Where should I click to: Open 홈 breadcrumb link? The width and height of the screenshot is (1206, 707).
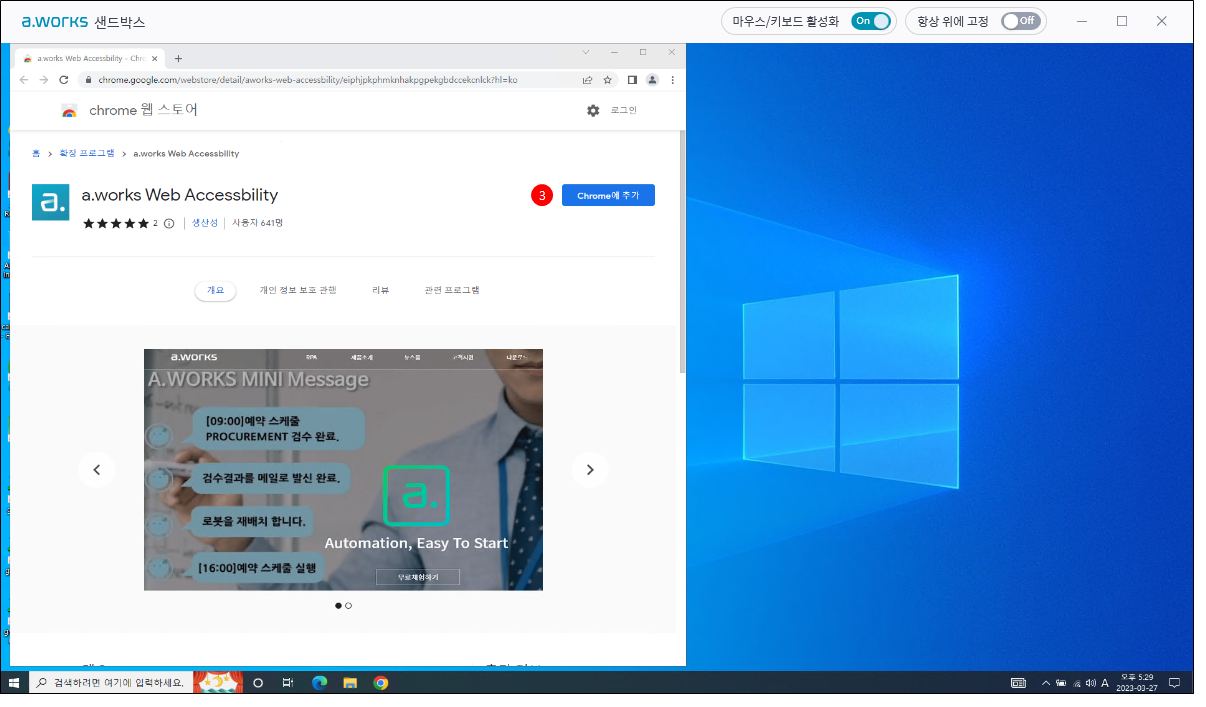36,154
